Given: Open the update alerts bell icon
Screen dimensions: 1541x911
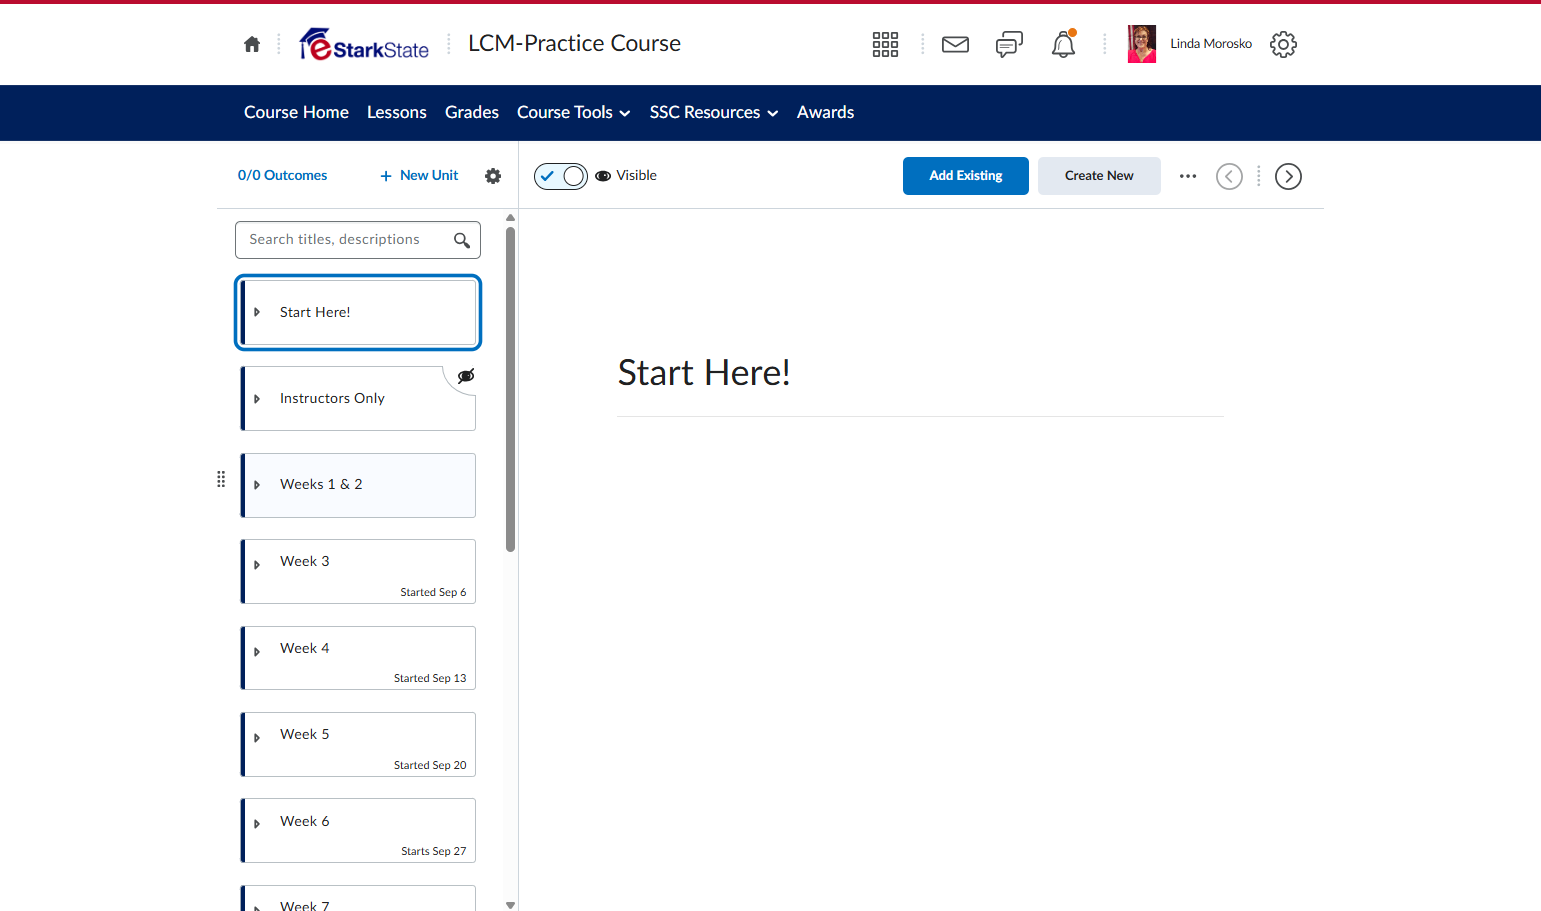Looking at the screenshot, I should (x=1063, y=44).
